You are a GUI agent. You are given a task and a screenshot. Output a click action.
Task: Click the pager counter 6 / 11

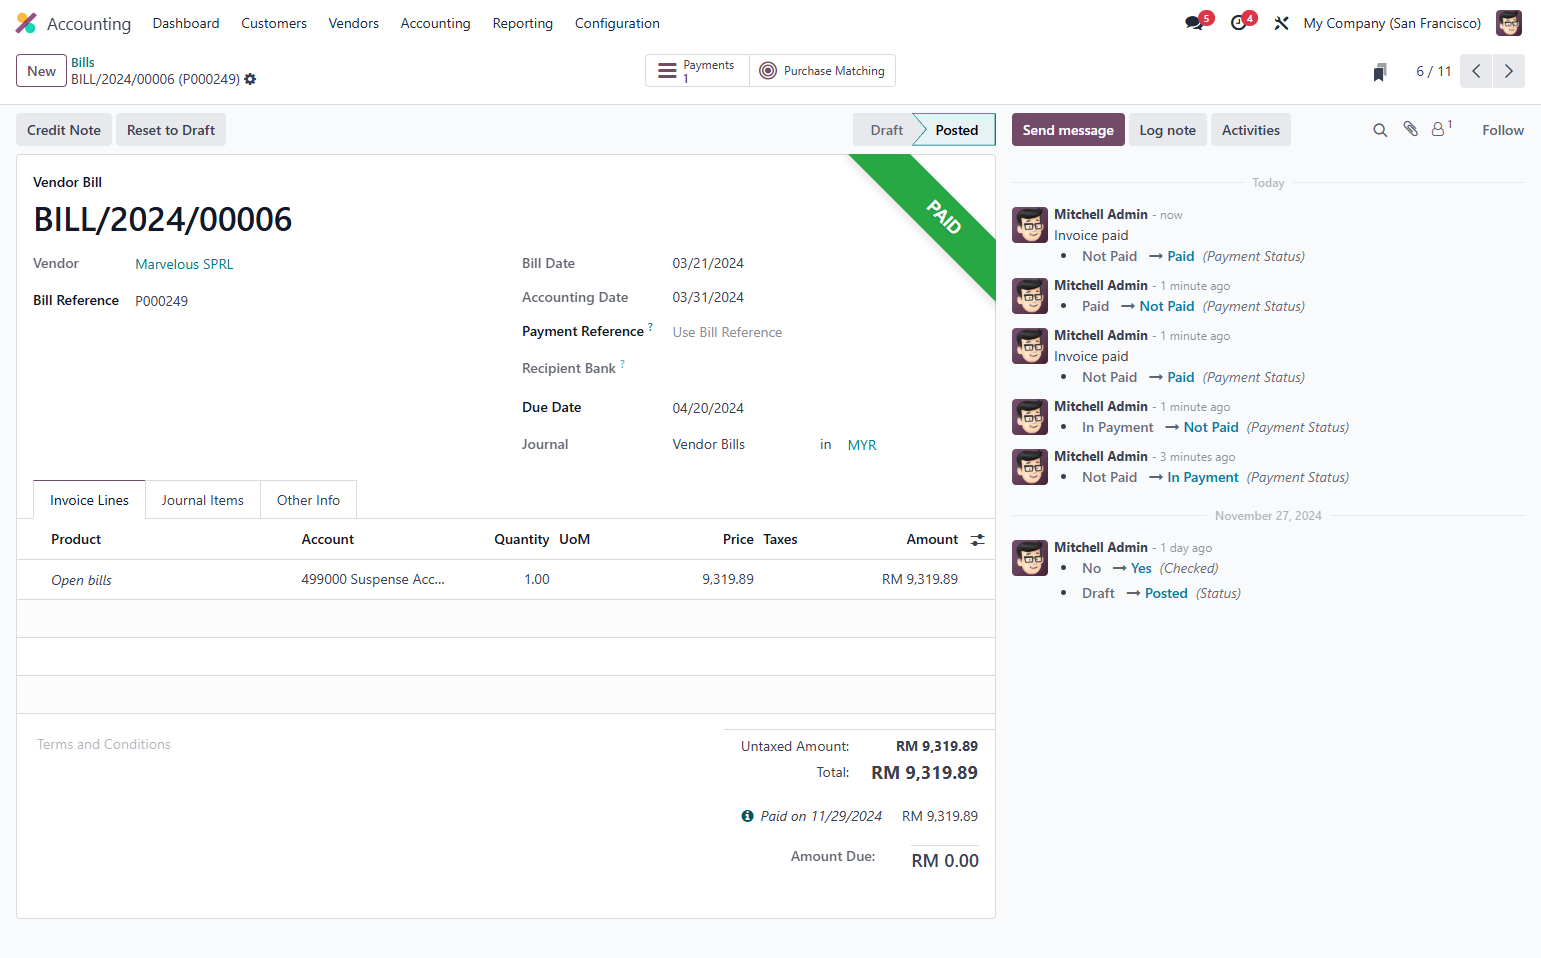click(1433, 71)
